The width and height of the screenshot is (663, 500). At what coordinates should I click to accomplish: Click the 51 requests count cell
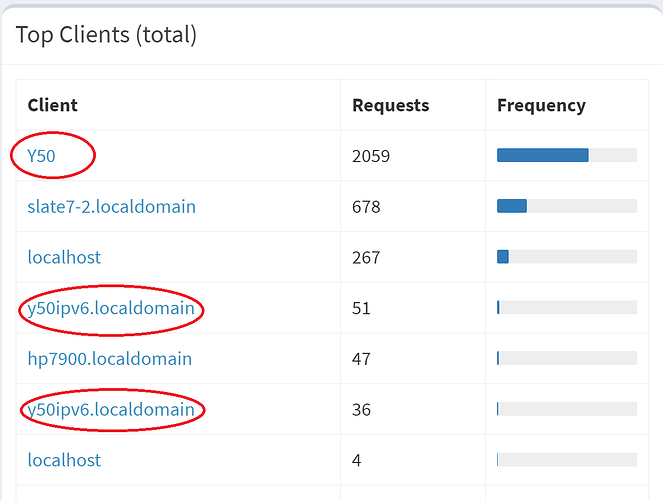coord(361,308)
